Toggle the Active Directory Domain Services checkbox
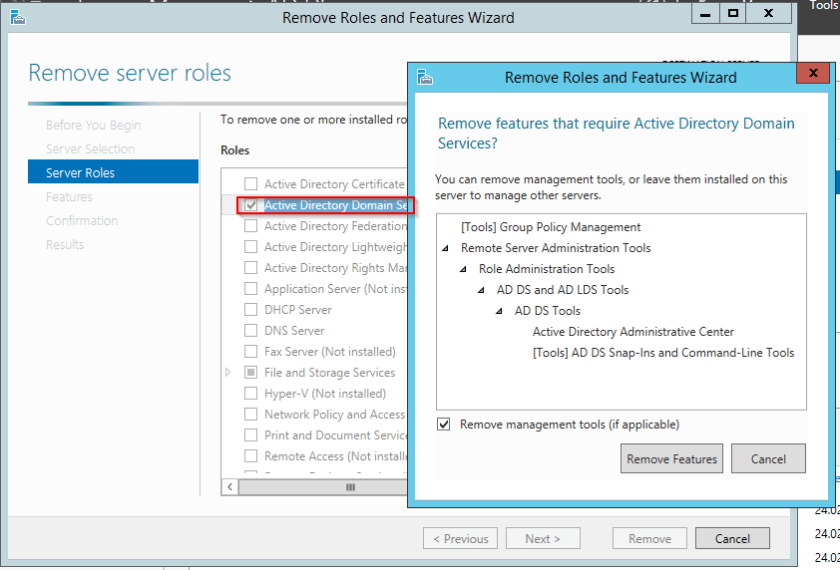The width and height of the screenshot is (840, 570). pos(251,205)
